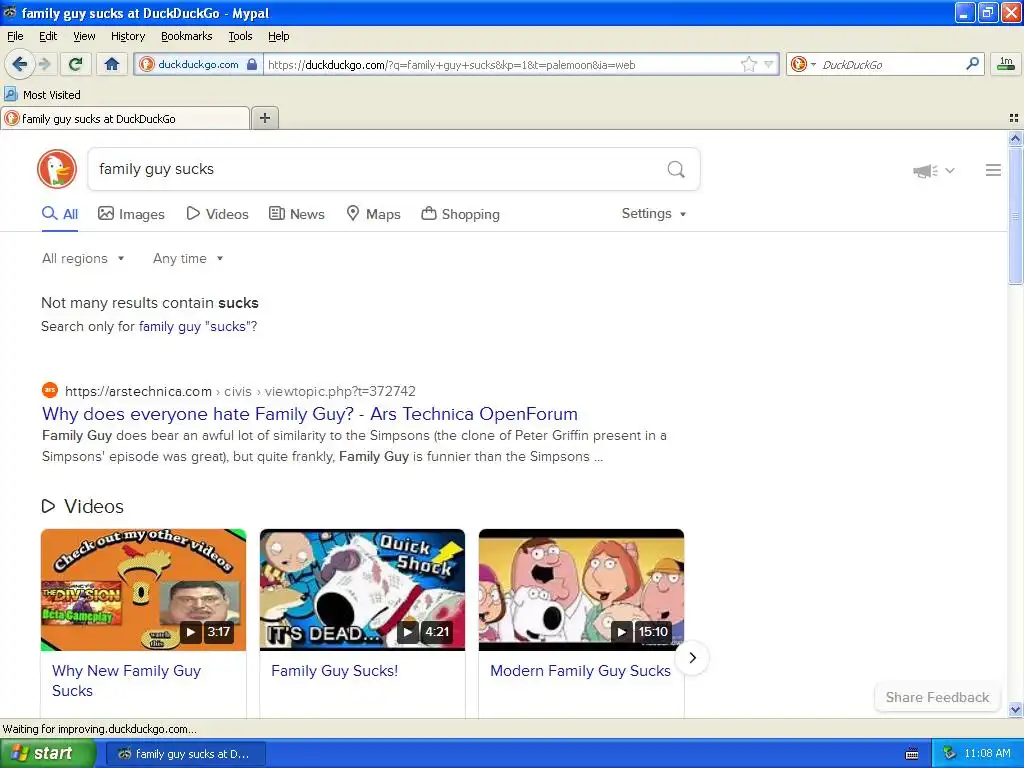Image resolution: width=1024 pixels, height=768 pixels.
Task: Open the Tools menu
Action: point(240,36)
